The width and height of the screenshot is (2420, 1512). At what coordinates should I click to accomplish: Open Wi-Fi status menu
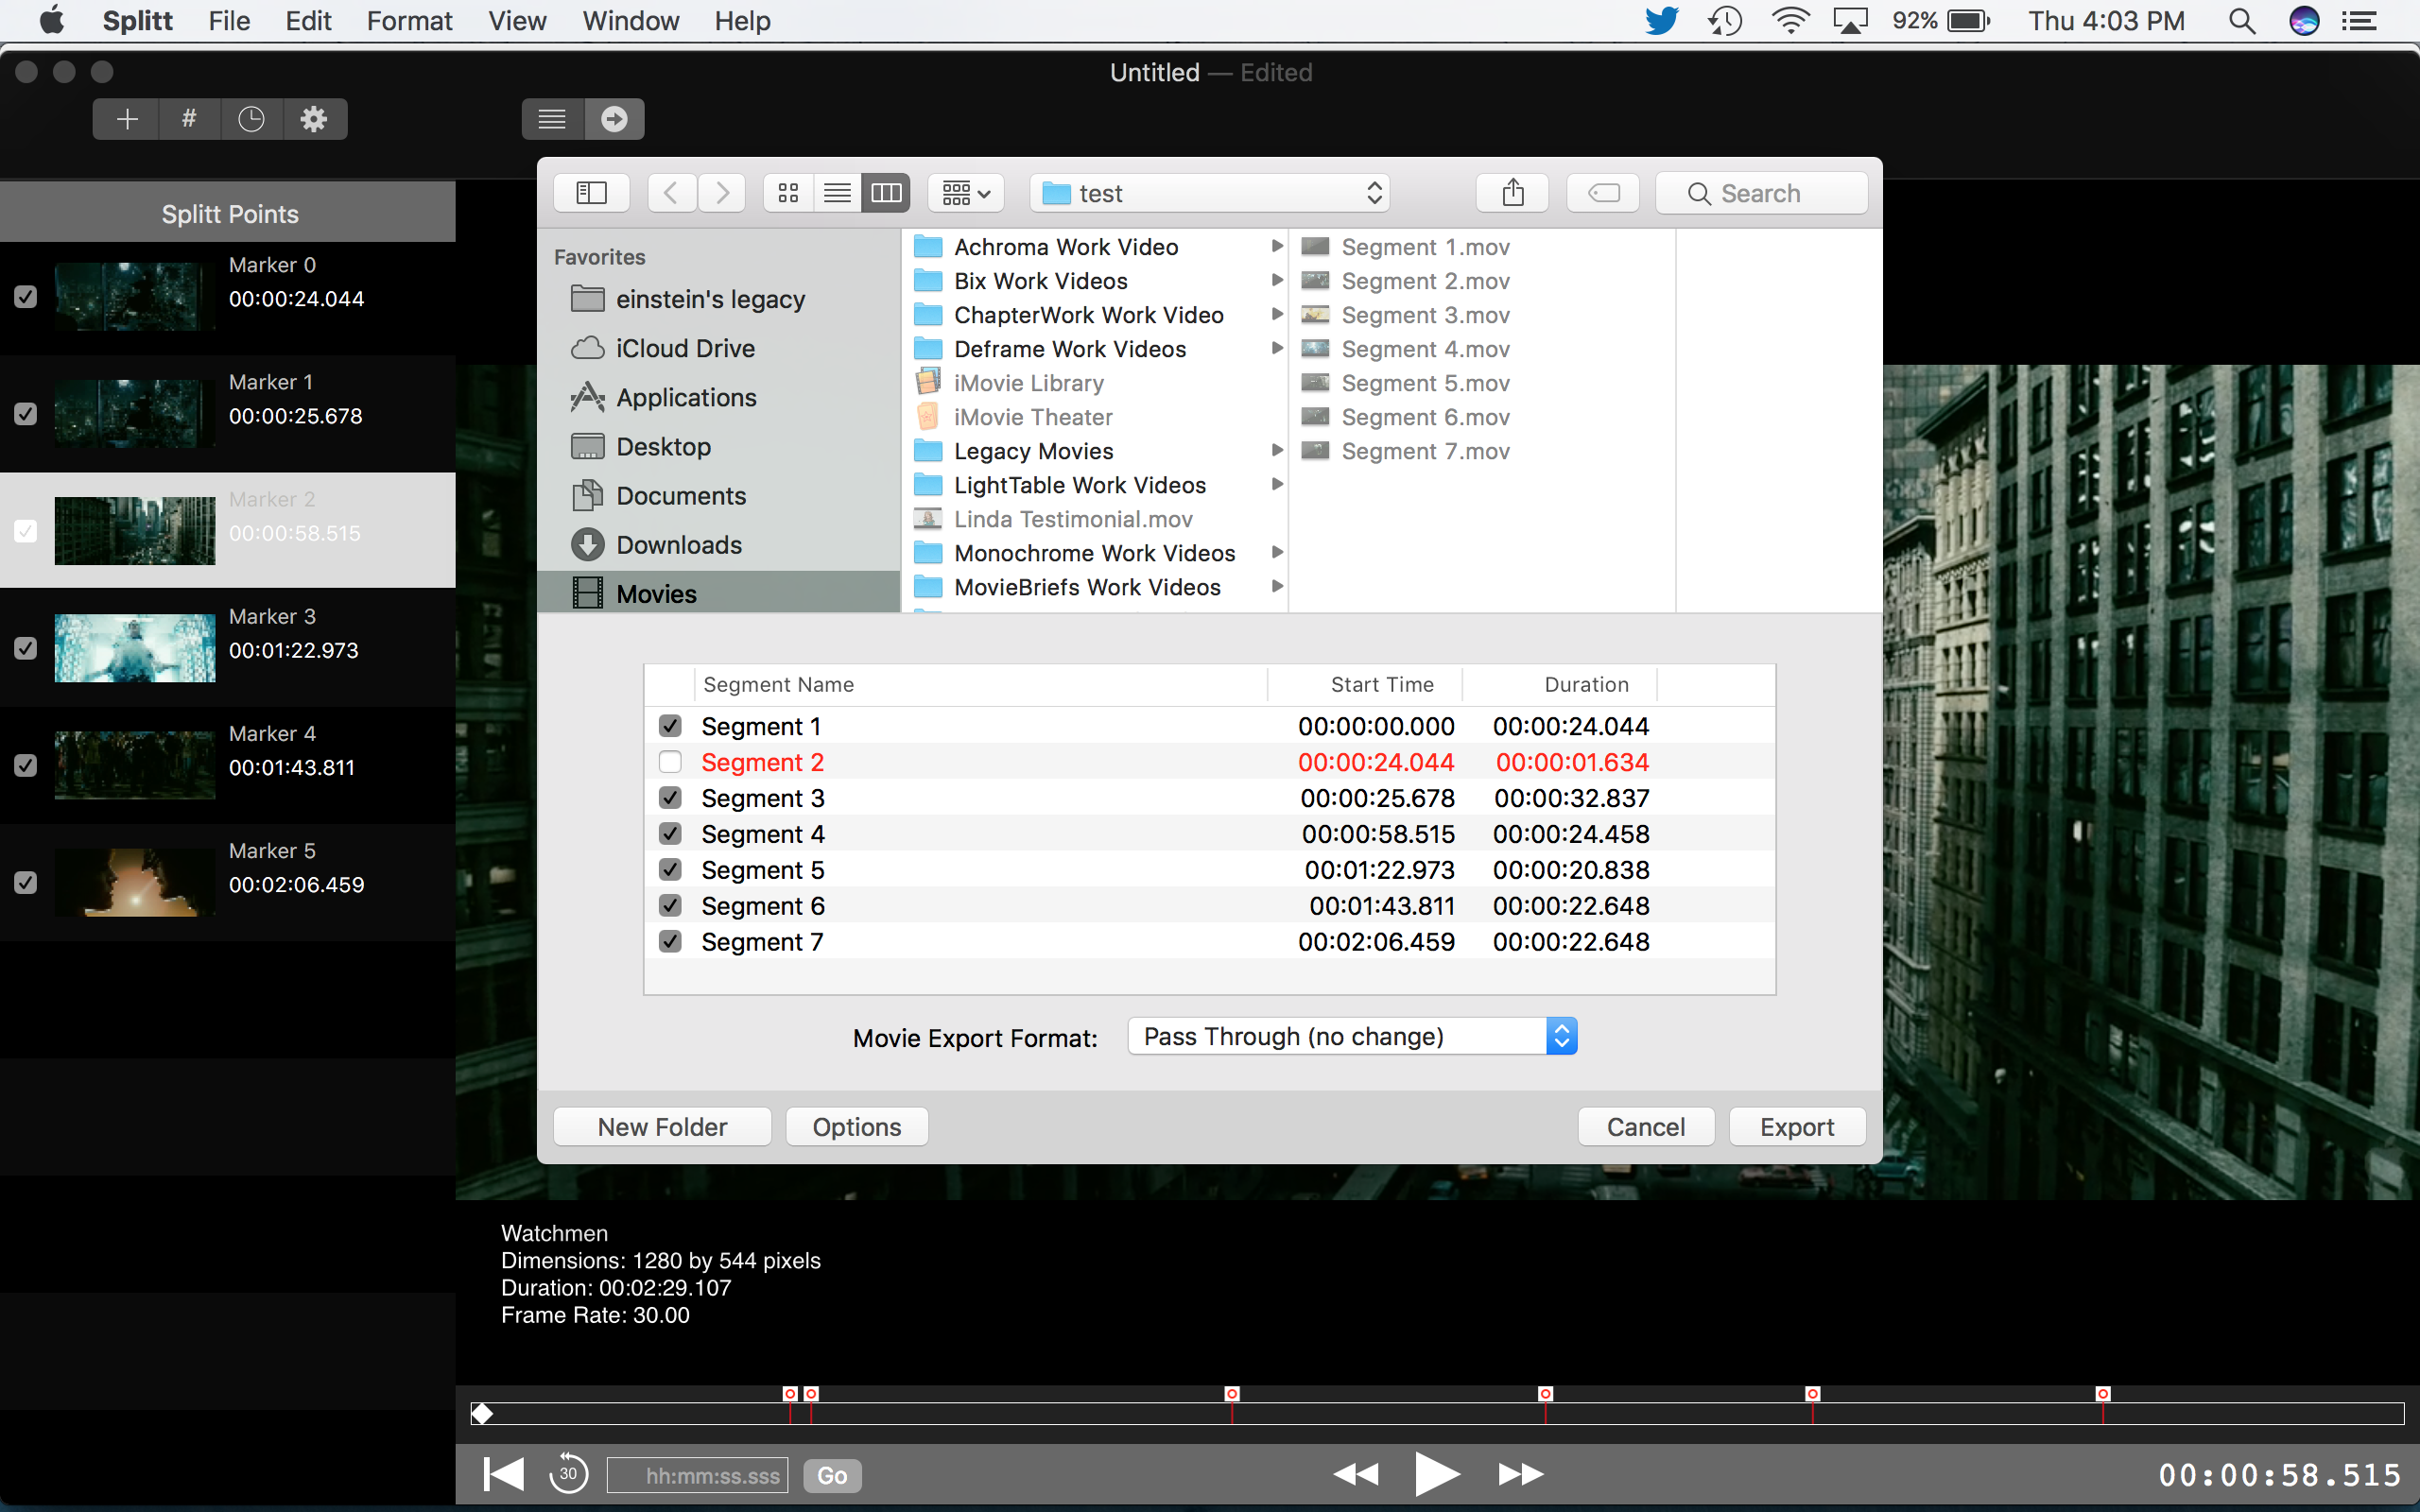(x=1790, y=21)
